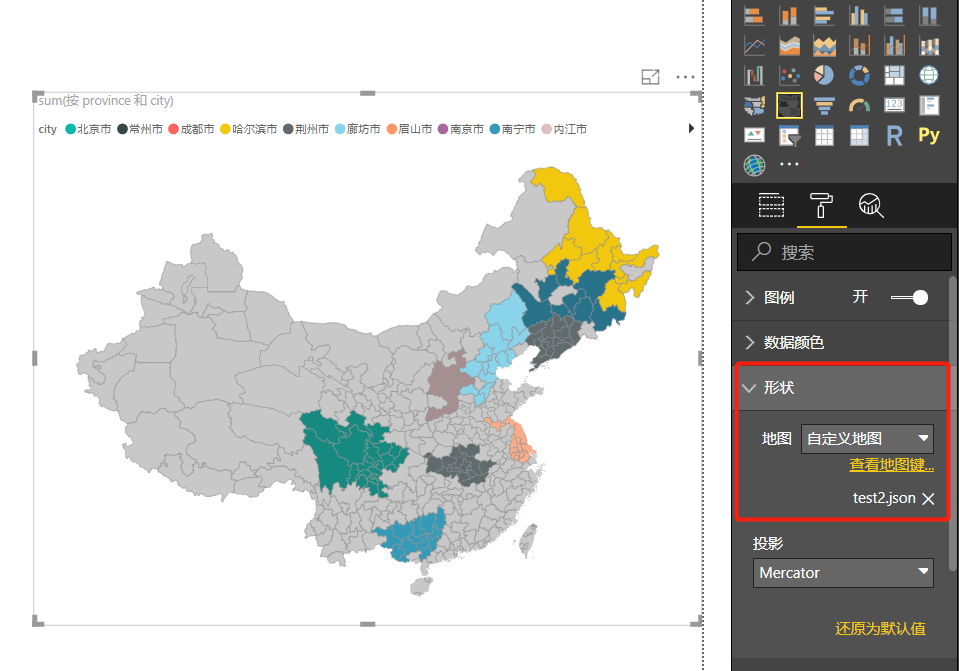
Task: Open the Mercator projection dropdown
Action: tap(842, 572)
